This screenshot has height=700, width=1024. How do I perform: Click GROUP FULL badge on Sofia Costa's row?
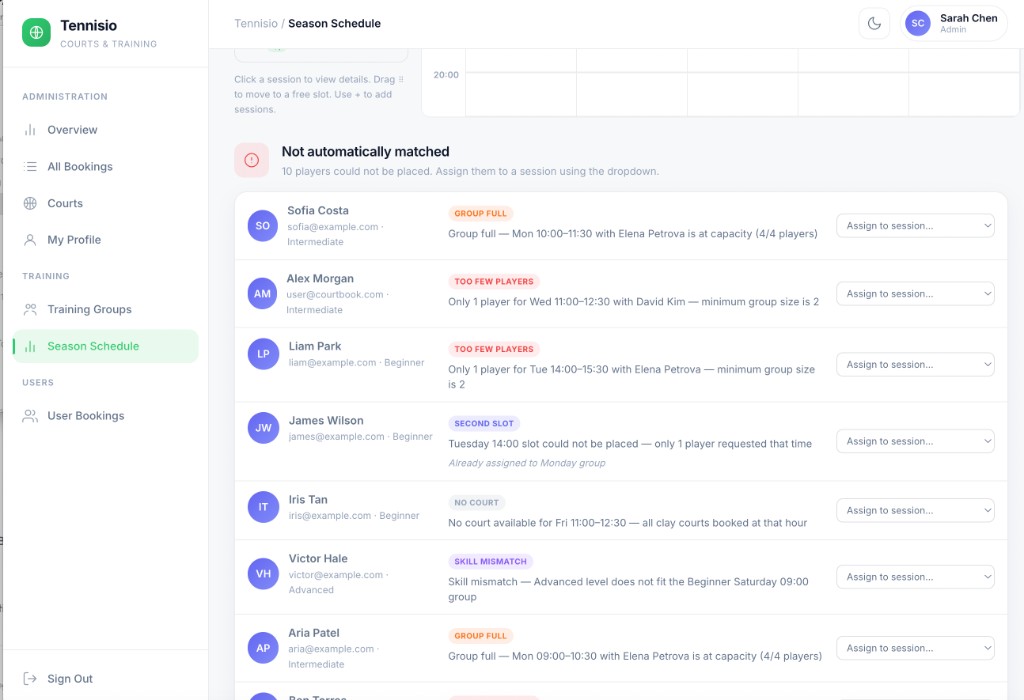click(x=481, y=214)
